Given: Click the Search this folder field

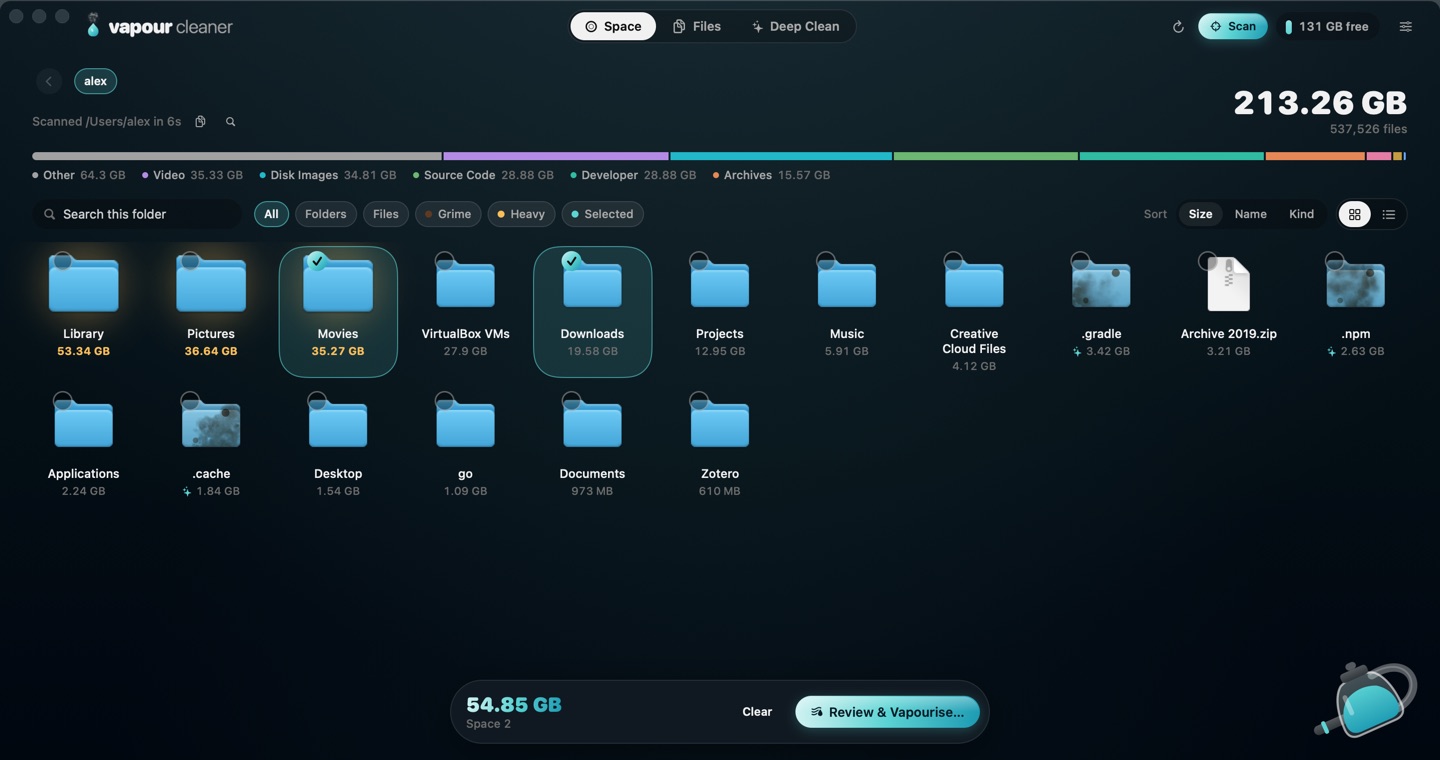Looking at the screenshot, I should coord(138,214).
